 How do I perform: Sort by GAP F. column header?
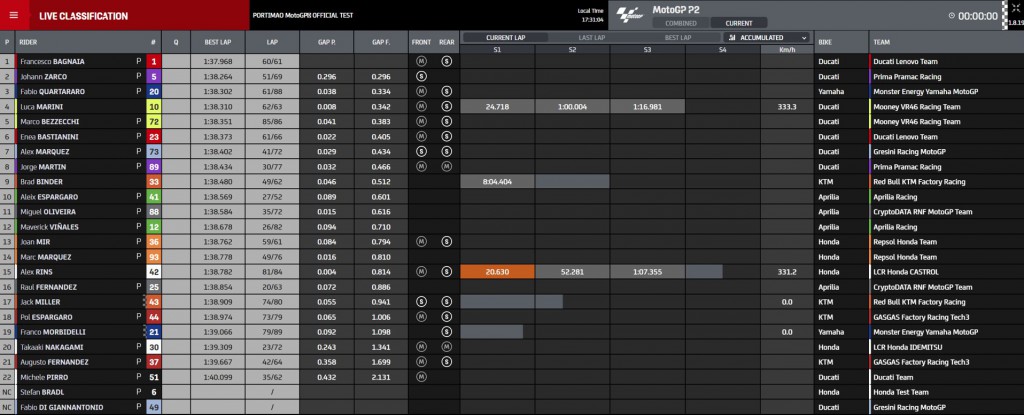(381, 42)
